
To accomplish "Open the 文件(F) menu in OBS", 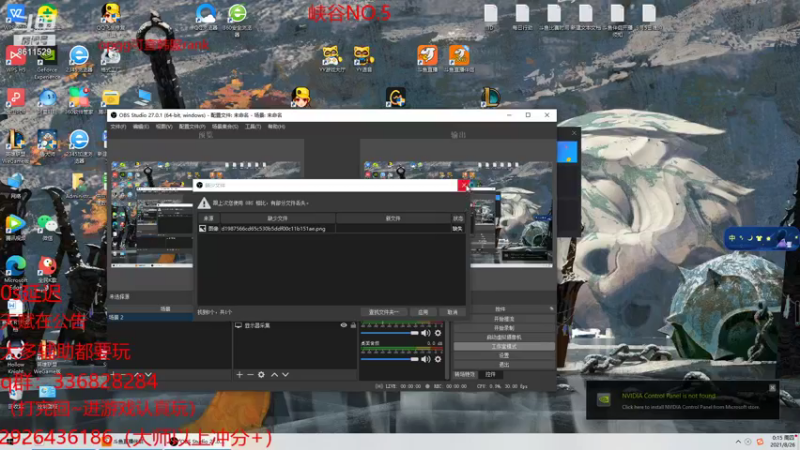I will tap(118, 127).
